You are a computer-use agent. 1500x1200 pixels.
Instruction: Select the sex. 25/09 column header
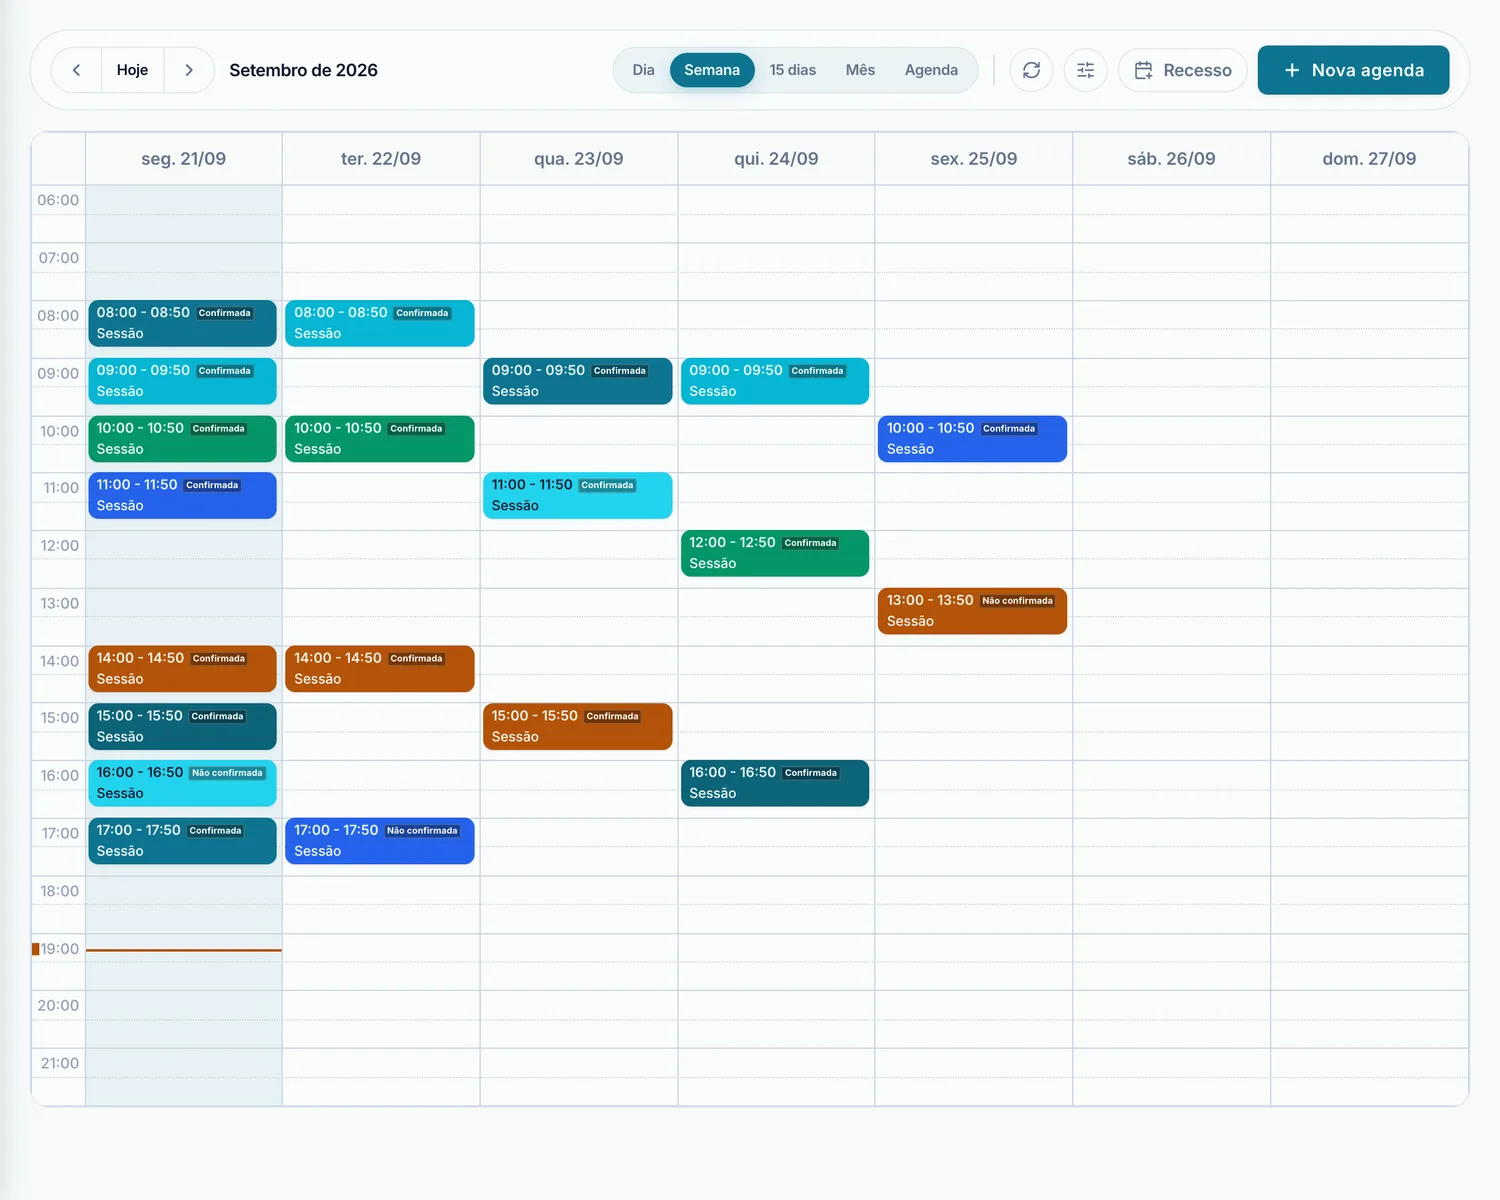pyautogui.click(x=974, y=159)
